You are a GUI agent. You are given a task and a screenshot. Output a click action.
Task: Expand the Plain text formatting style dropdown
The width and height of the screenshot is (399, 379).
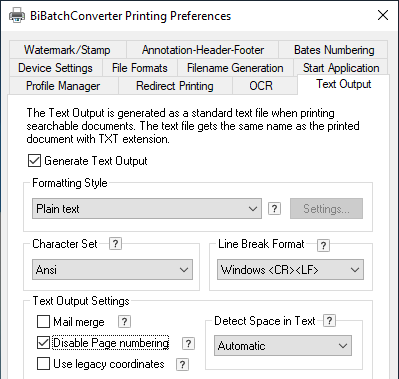click(x=147, y=209)
